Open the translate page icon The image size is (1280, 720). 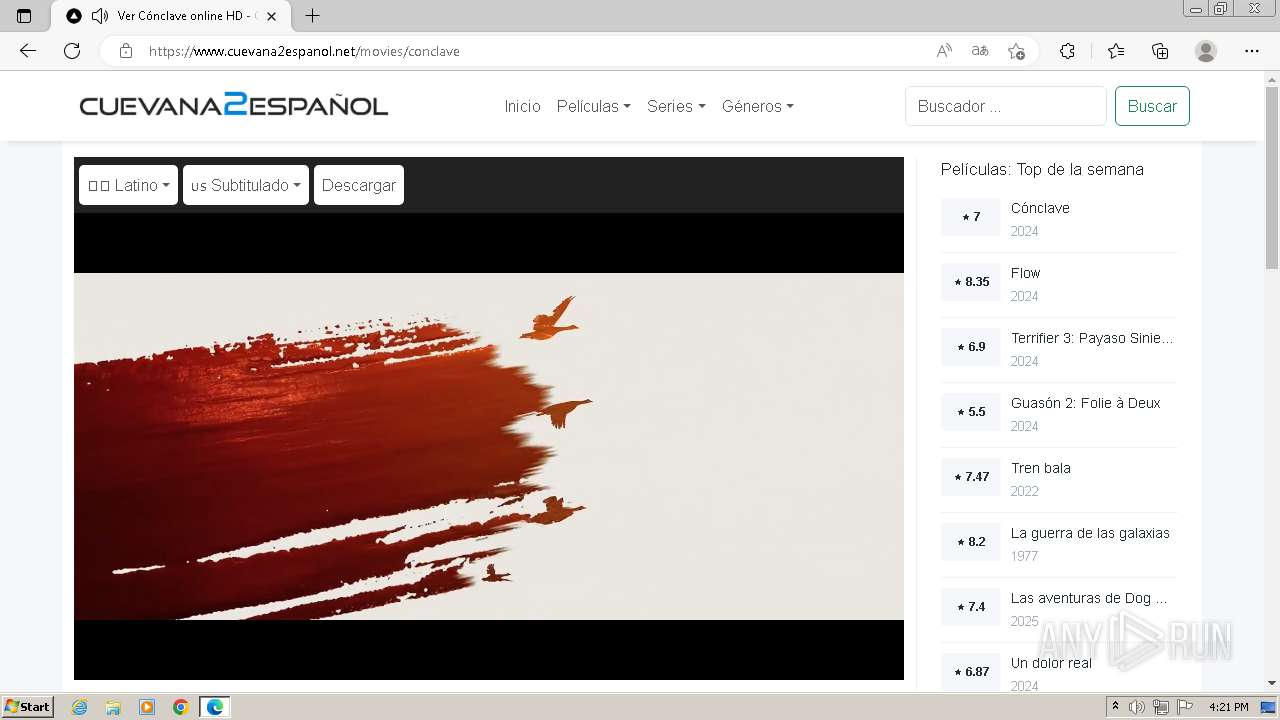click(980, 51)
